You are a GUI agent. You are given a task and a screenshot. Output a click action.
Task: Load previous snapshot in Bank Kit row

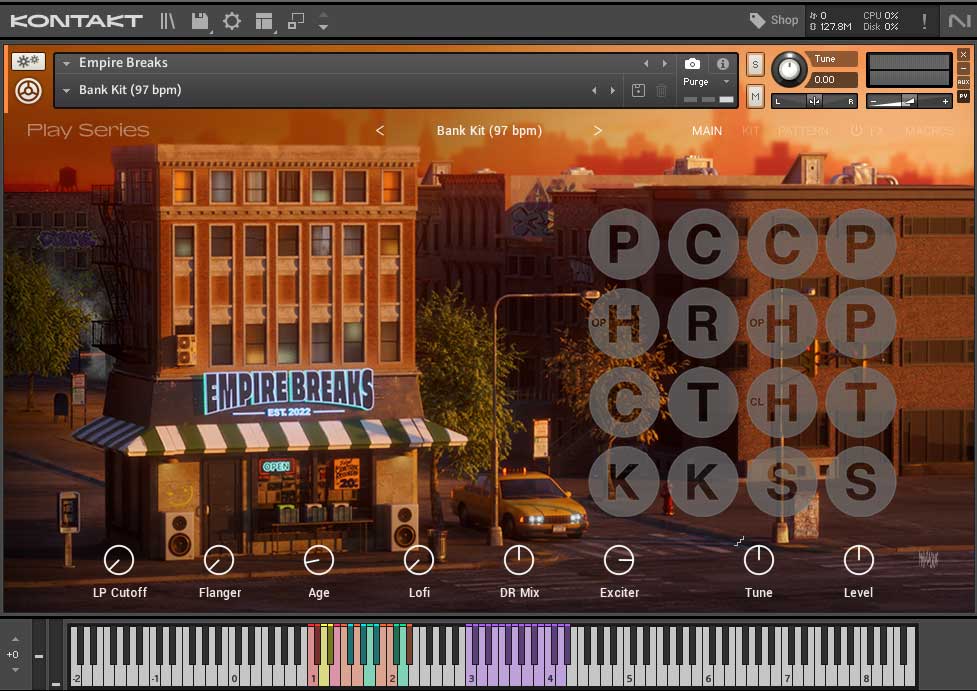tap(594, 90)
